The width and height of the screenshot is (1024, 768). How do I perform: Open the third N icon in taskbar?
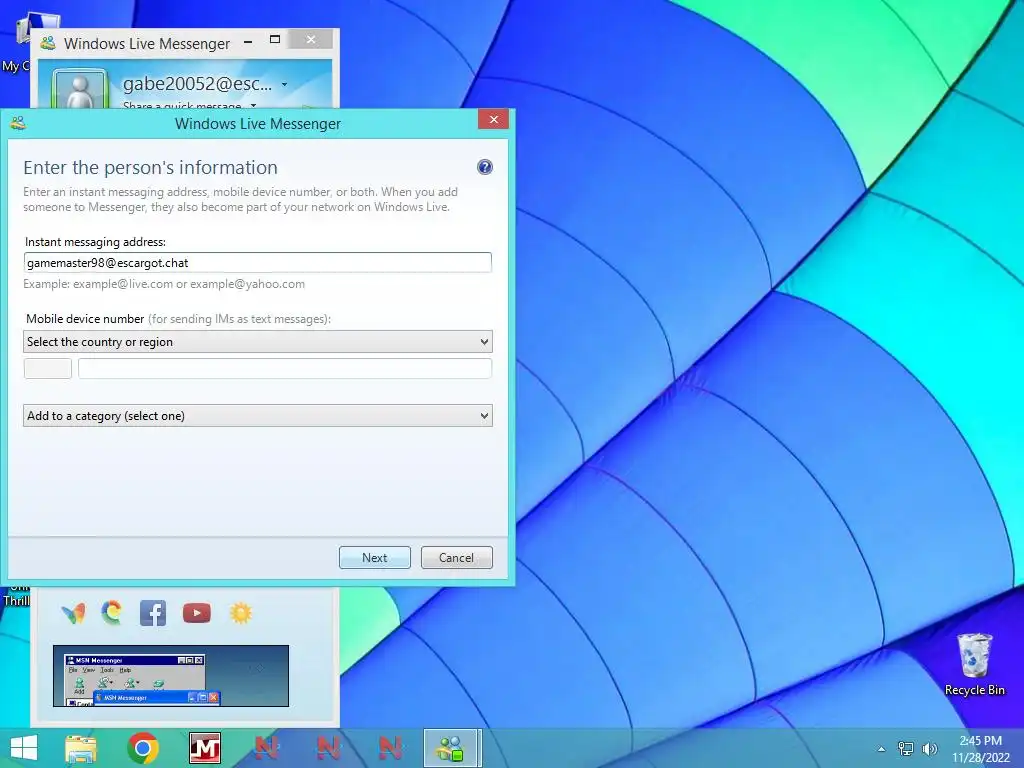pos(390,748)
